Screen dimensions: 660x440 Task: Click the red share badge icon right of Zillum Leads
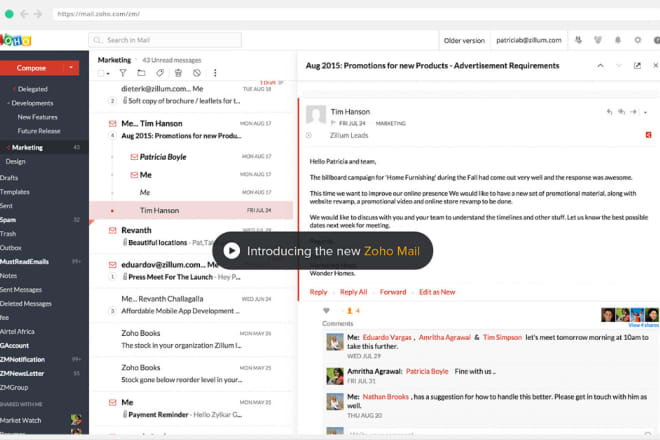click(x=648, y=135)
